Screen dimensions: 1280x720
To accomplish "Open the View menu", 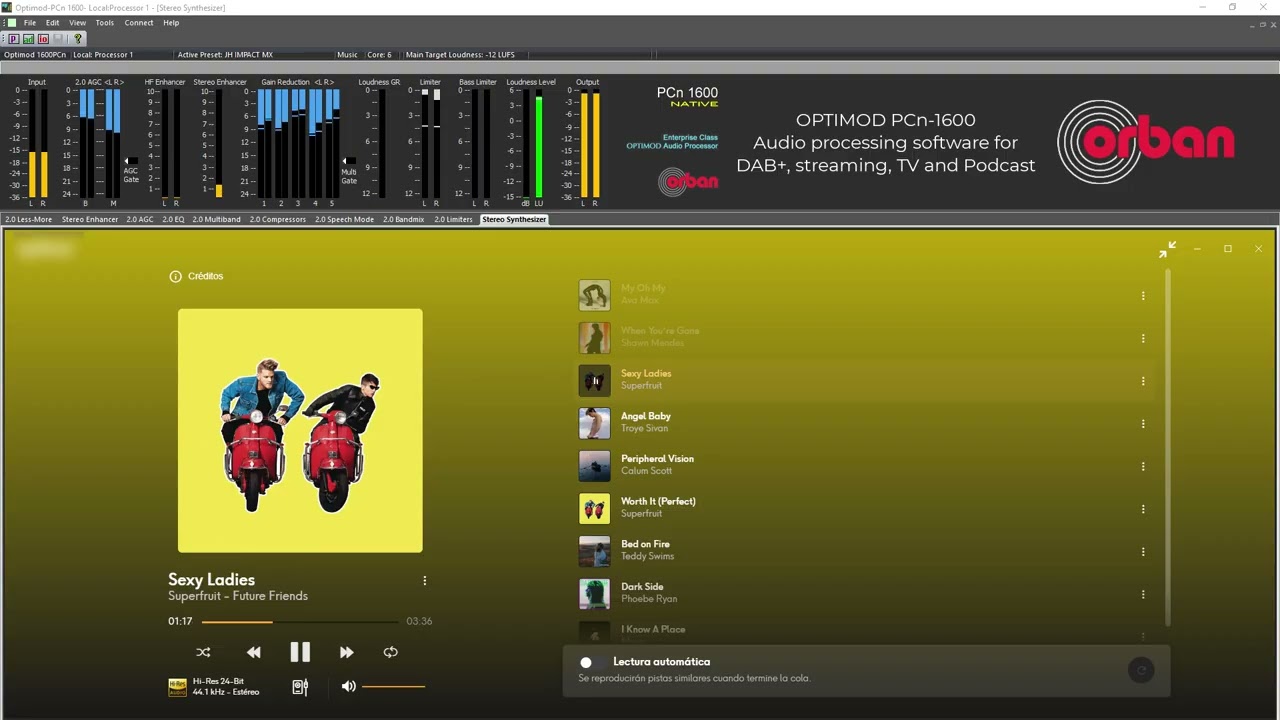I will coord(77,23).
